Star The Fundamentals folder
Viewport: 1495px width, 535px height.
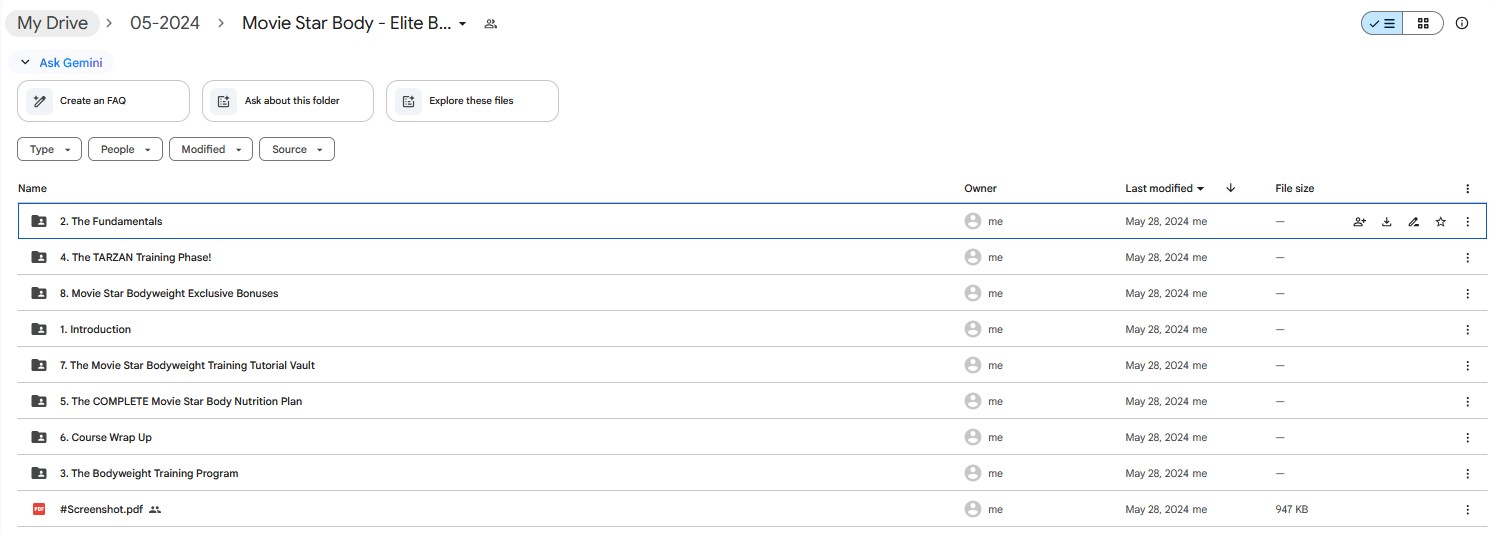[x=1440, y=222]
